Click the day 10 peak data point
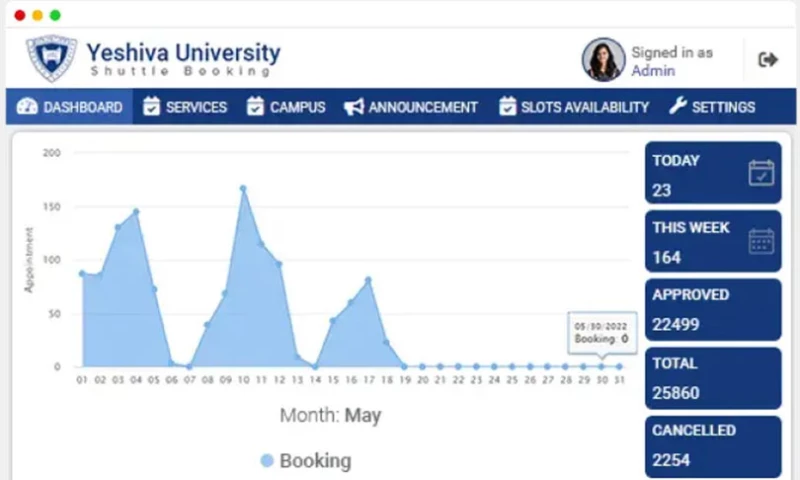This screenshot has width=800, height=480. click(243, 189)
